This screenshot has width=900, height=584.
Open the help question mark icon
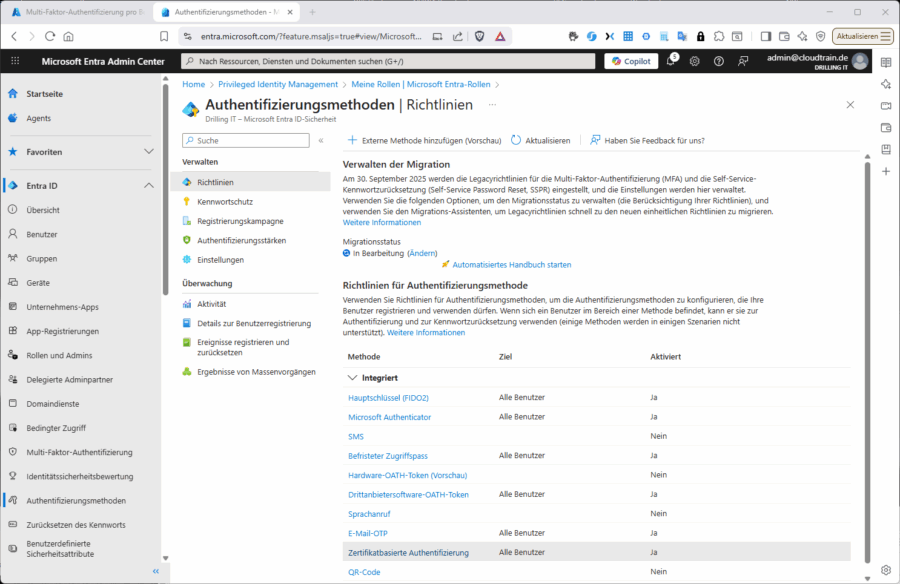[719, 61]
